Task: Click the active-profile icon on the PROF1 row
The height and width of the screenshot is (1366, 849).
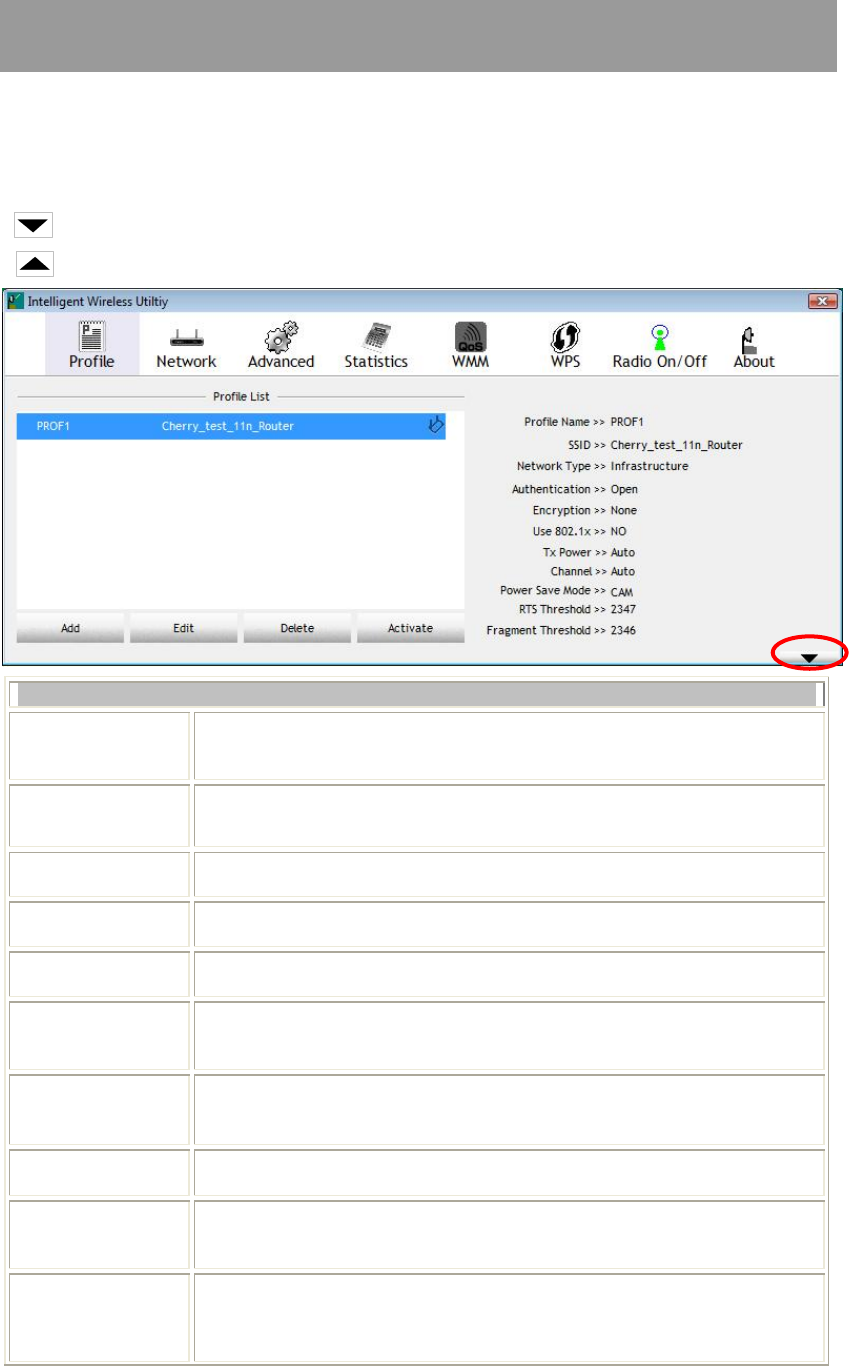Action: 435,426
